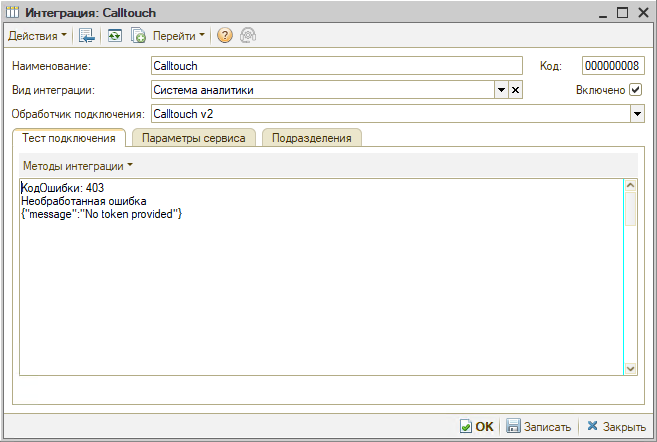Open the Обработчик подключения dropdown list
This screenshot has height=442, width=657.
tap(637, 114)
